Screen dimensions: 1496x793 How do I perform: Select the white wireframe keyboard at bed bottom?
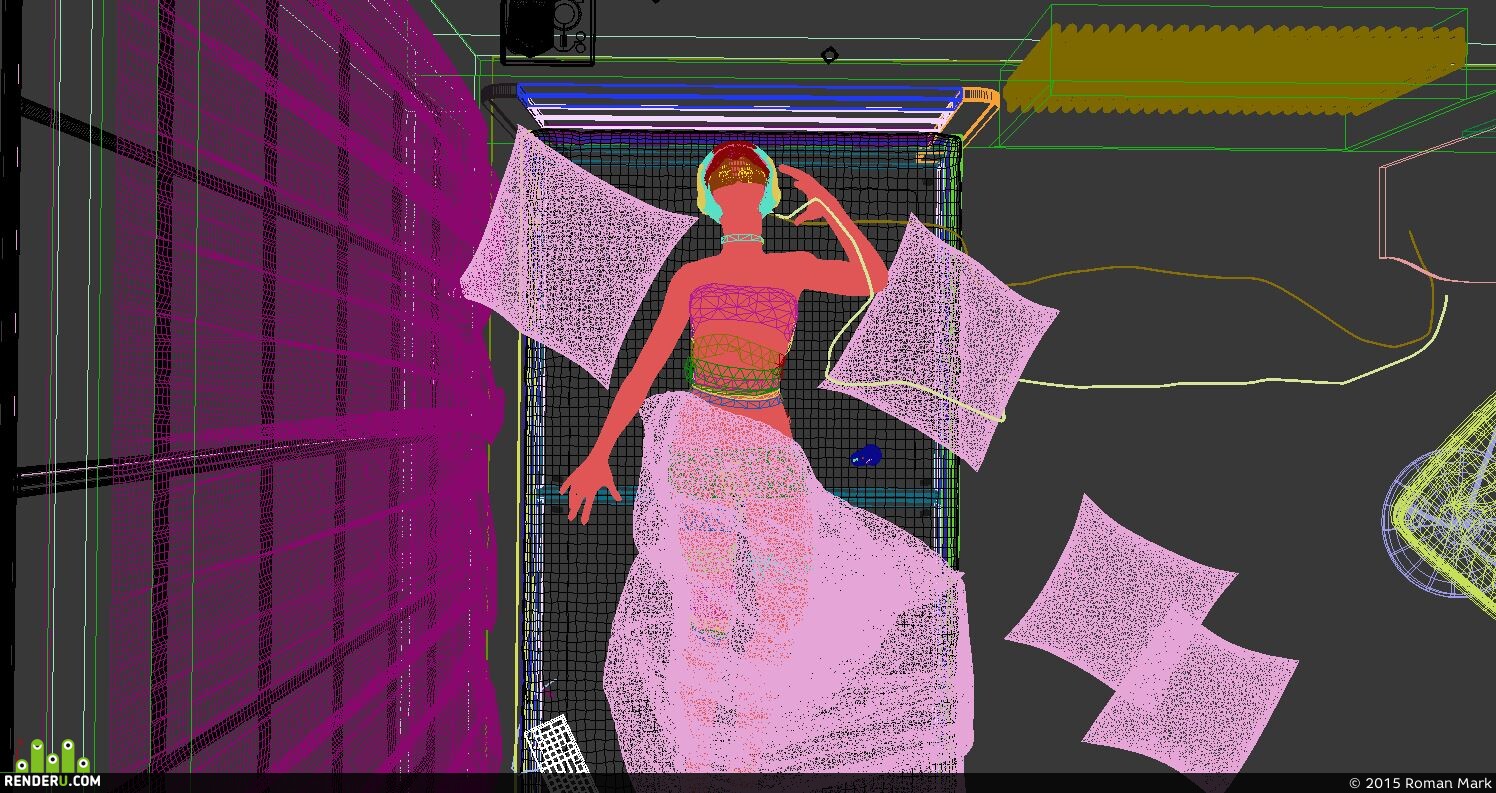coord(557,745)
